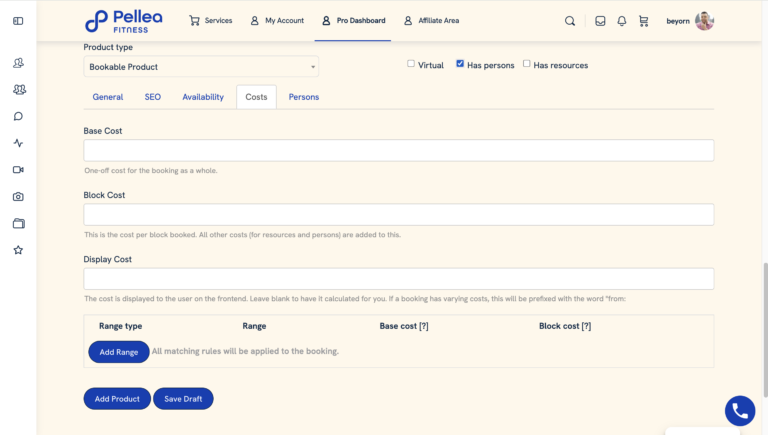The height and width of the screenshot is (435, 768).
Task: Open the Product type dropdown
Action: (x=201, y=67)
